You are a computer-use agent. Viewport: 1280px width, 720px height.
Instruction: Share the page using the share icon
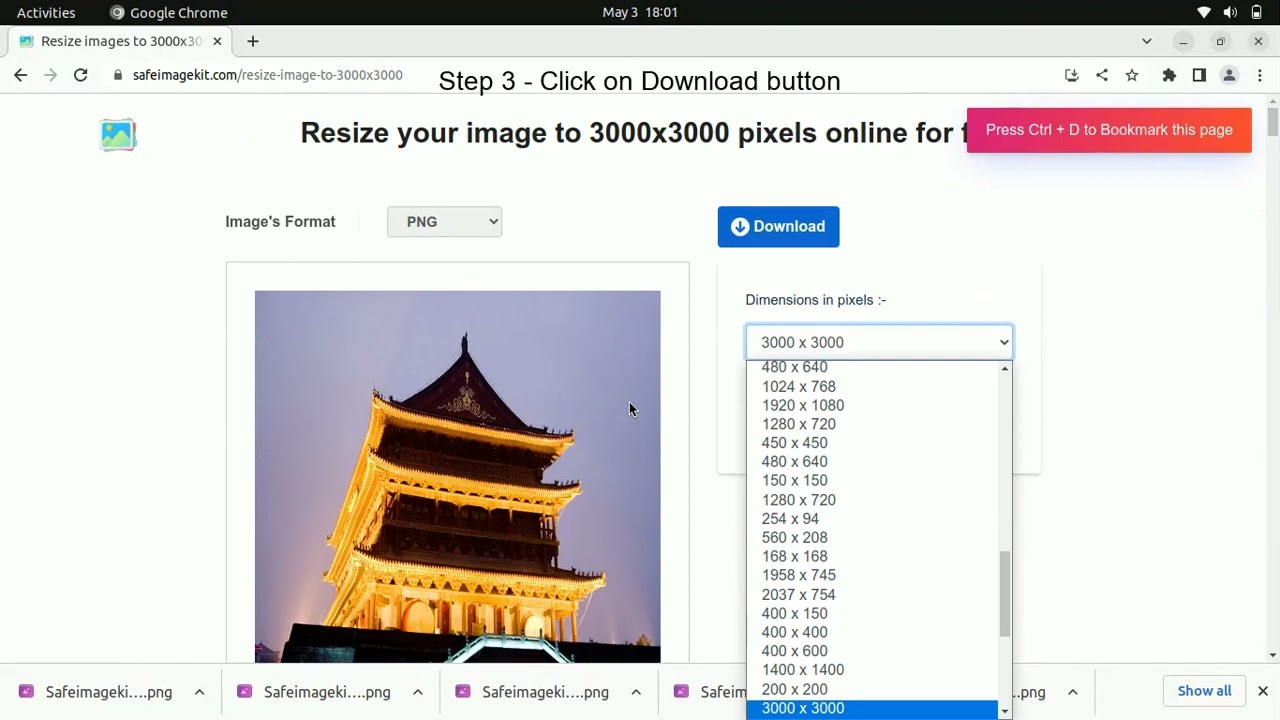click(1102, 75)
